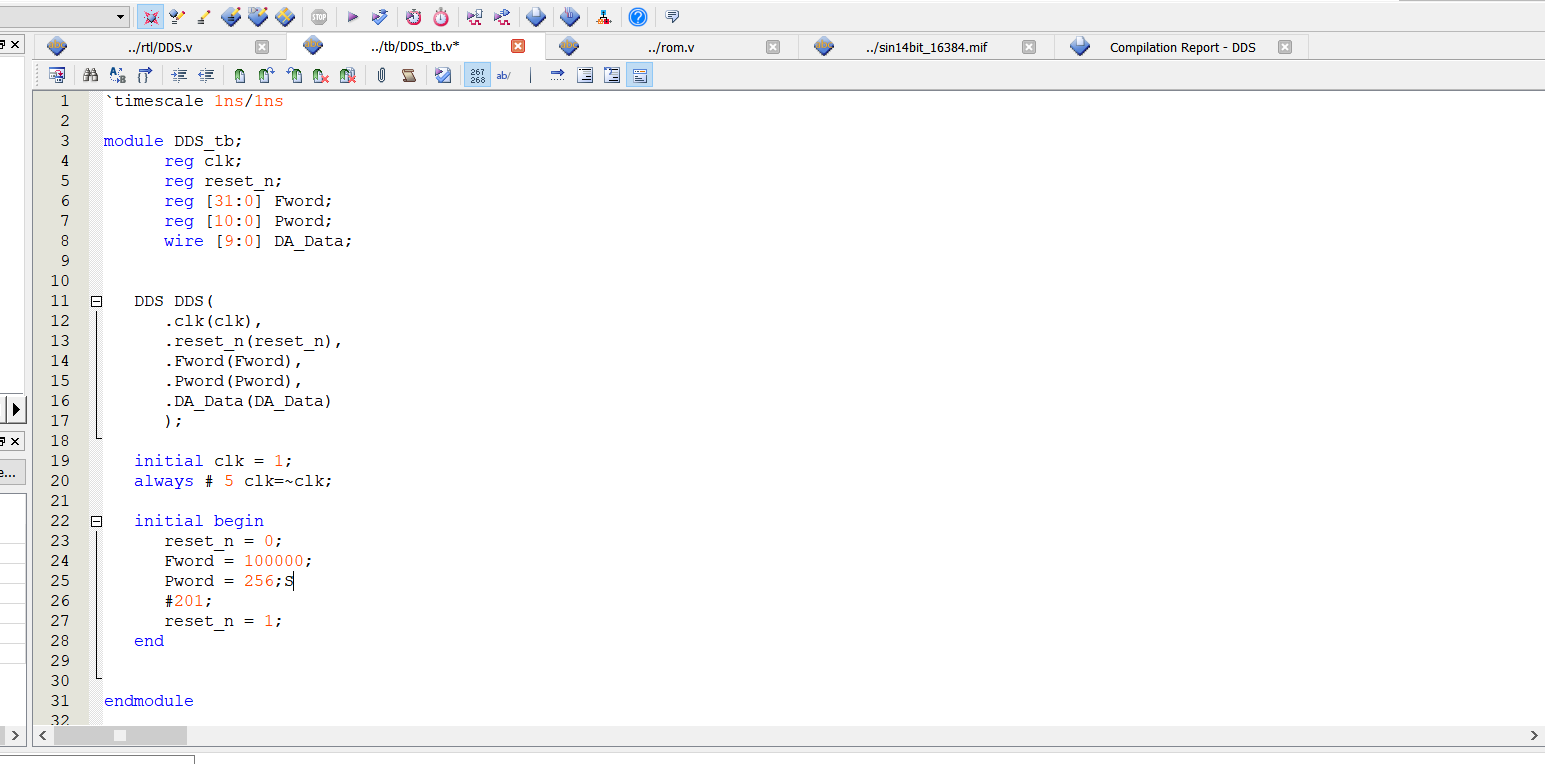Find matching delimiter with braces icon

145,75
